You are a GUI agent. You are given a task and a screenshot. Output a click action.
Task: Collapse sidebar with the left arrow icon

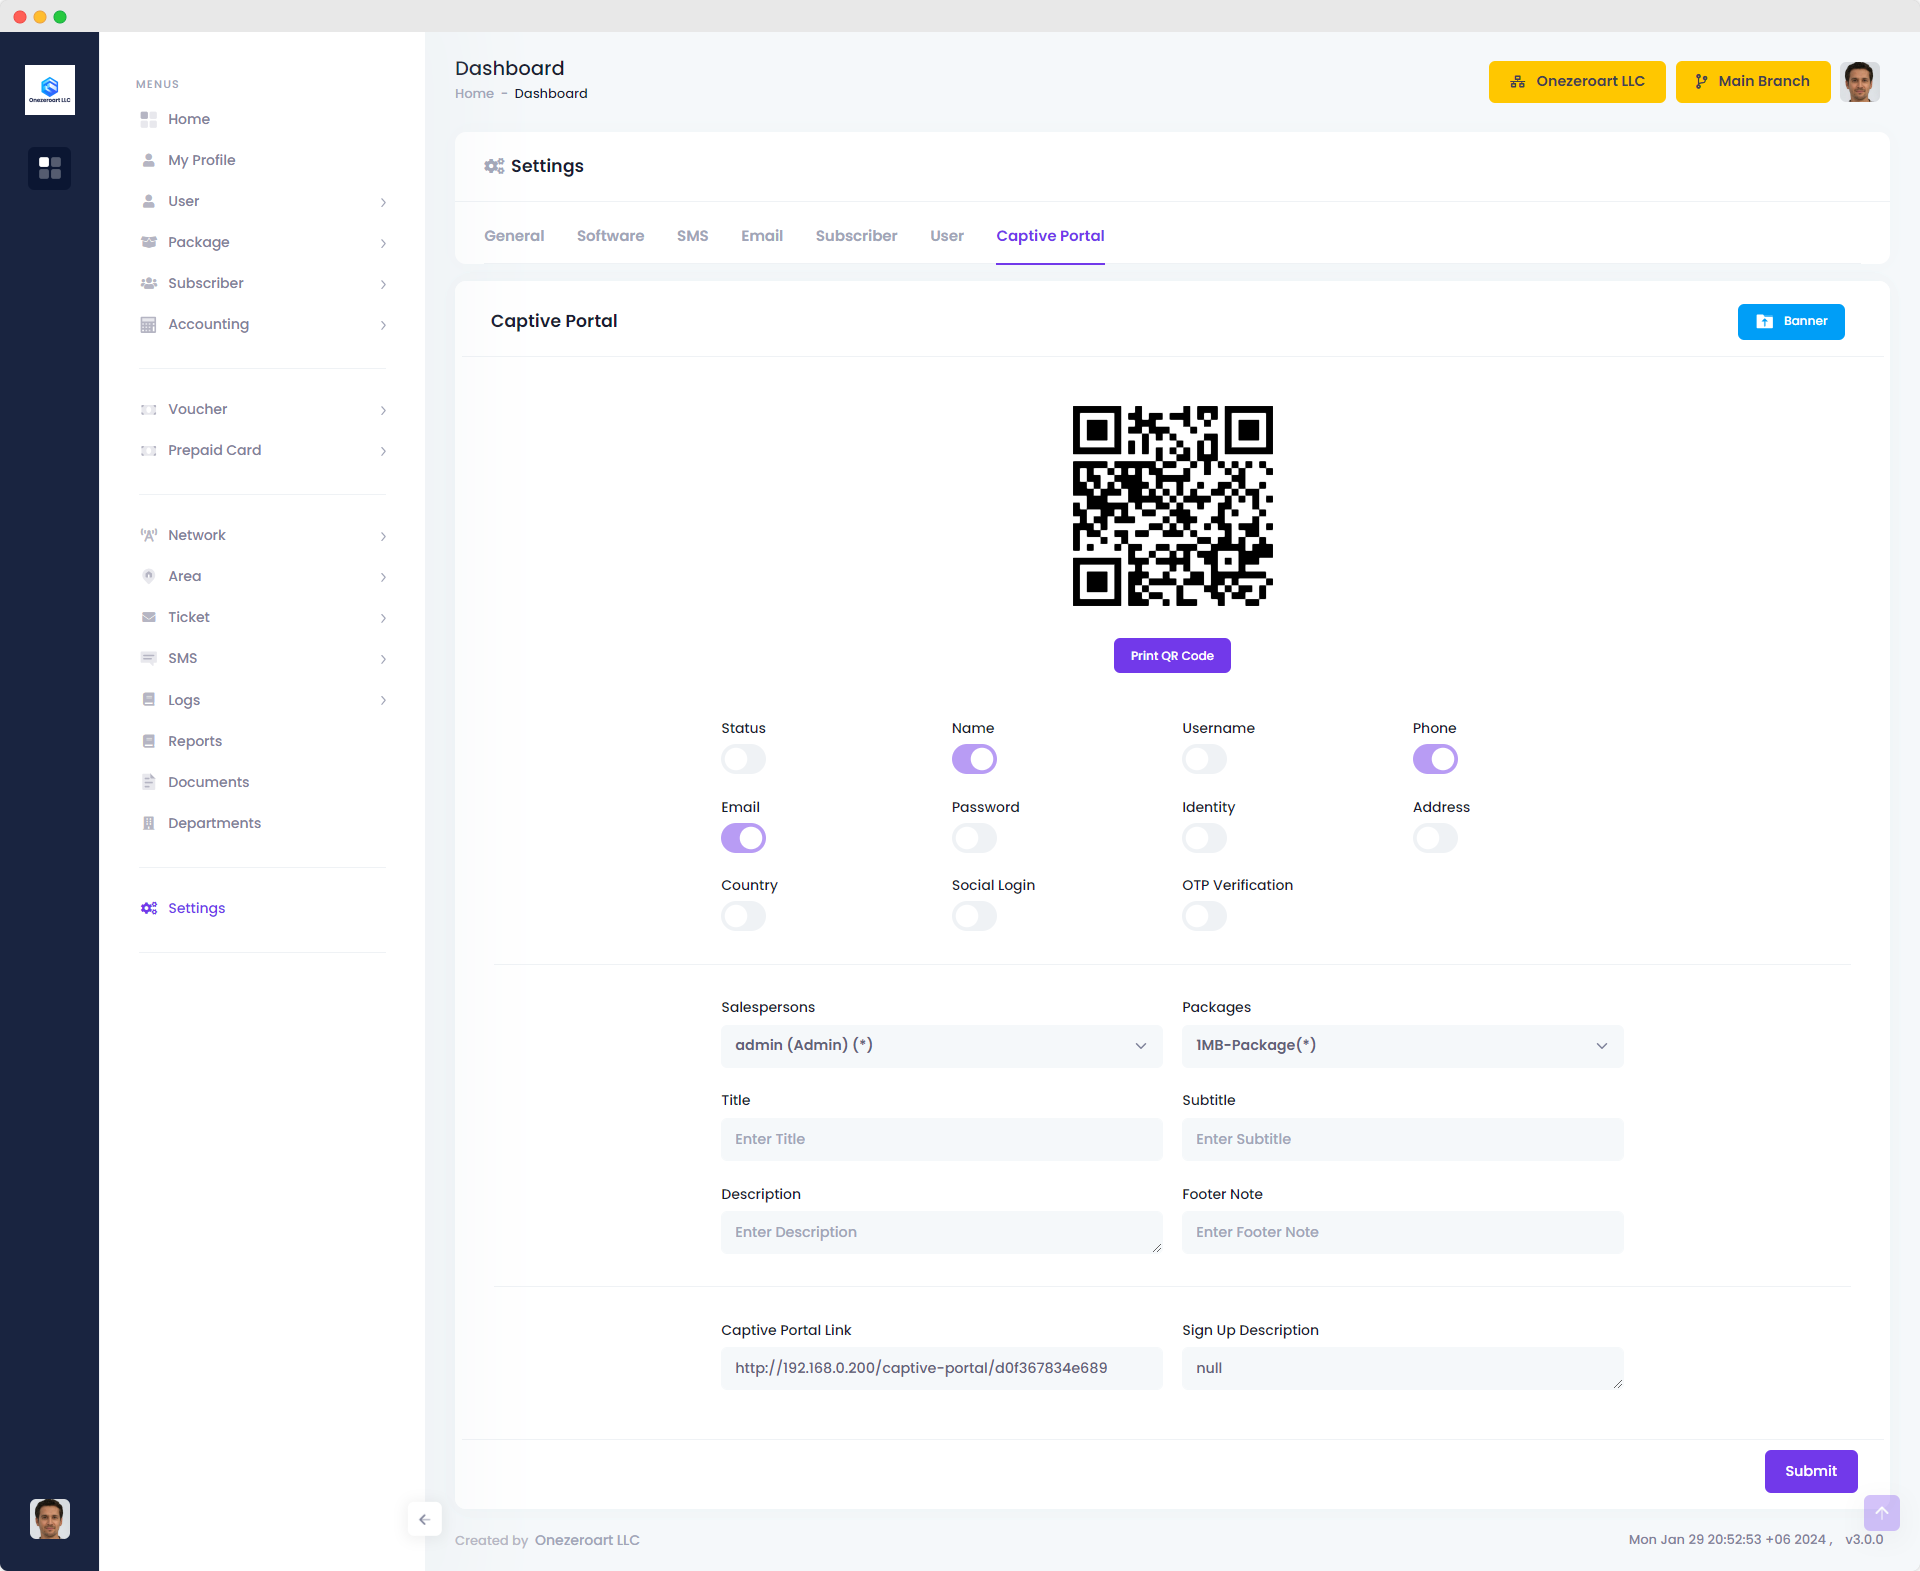coord(424,1519)
